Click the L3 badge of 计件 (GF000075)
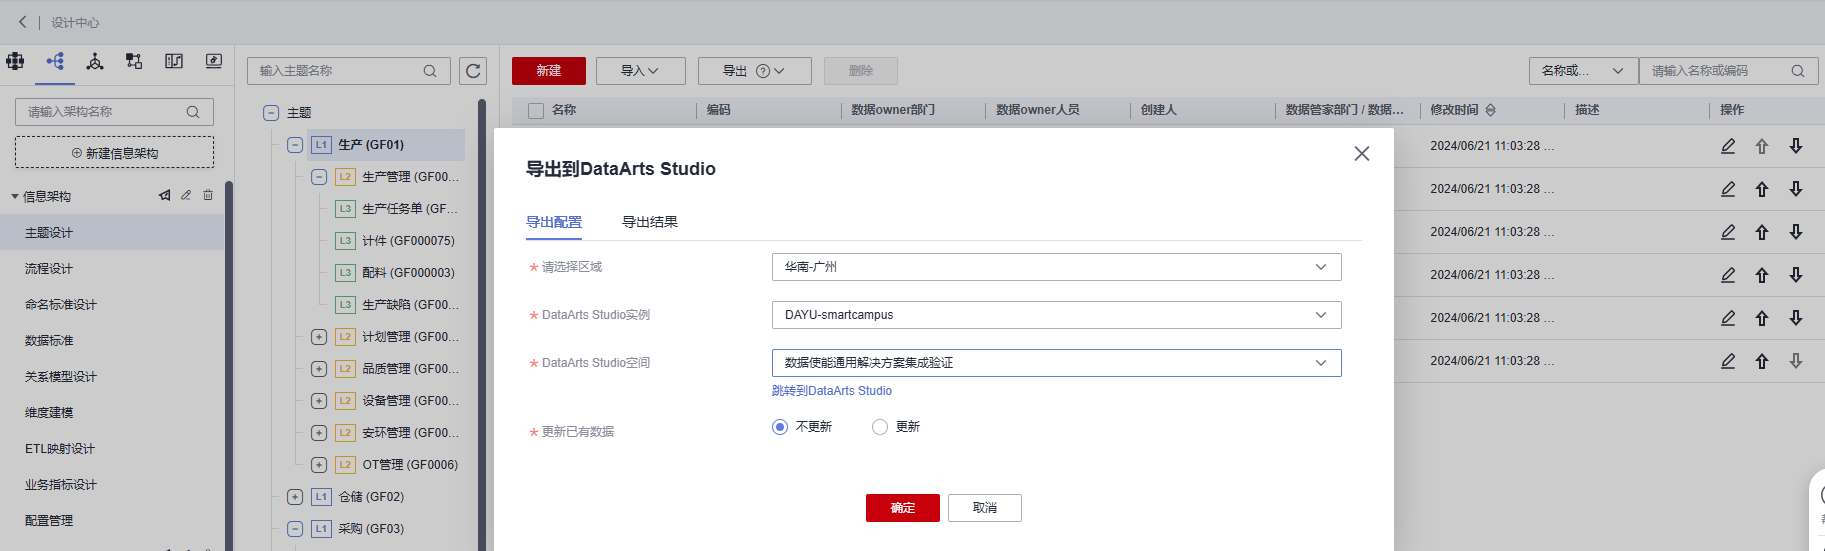1825x551 pixels. (345, 241)
